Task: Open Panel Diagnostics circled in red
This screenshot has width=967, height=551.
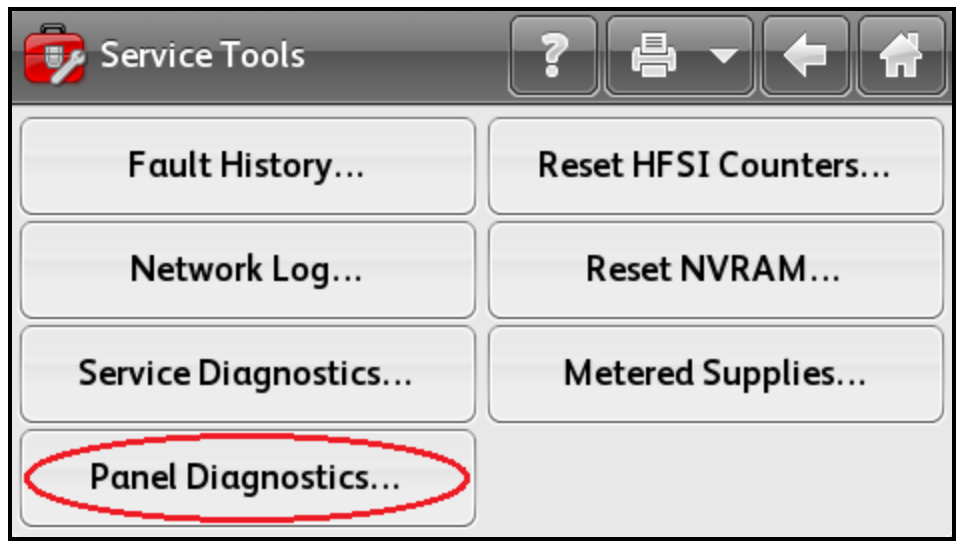Action: [248, 478]
